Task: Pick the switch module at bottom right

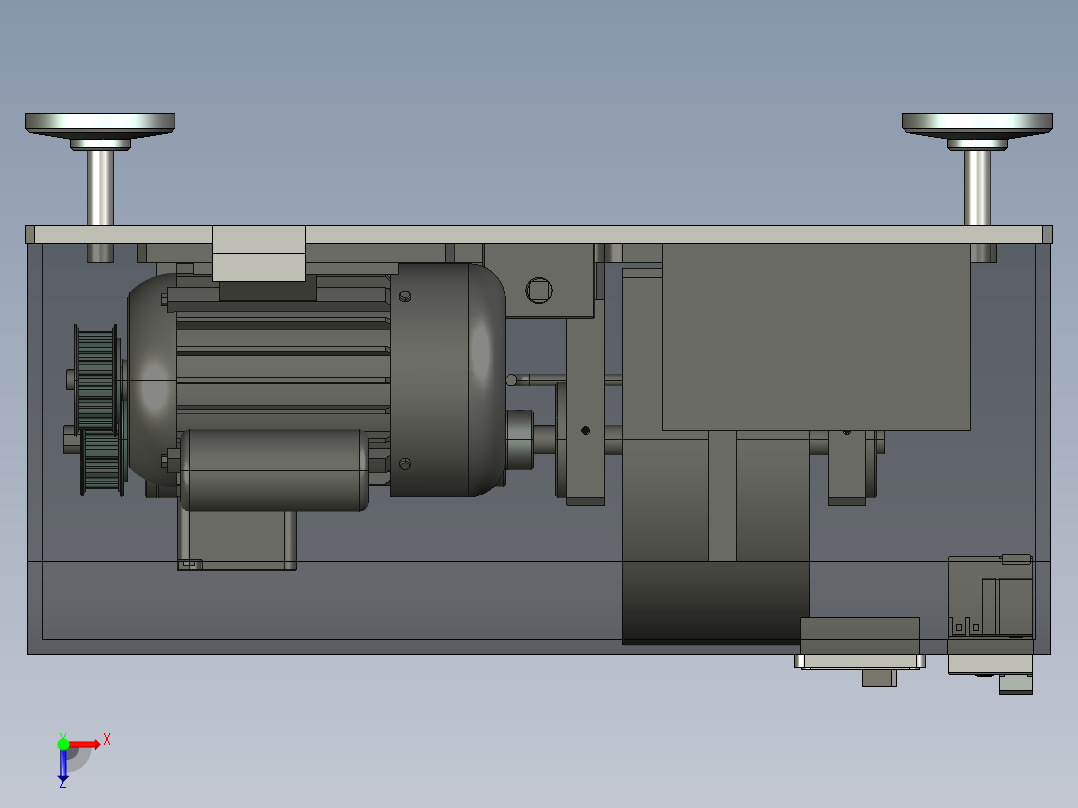Action: tap(991, 615)
